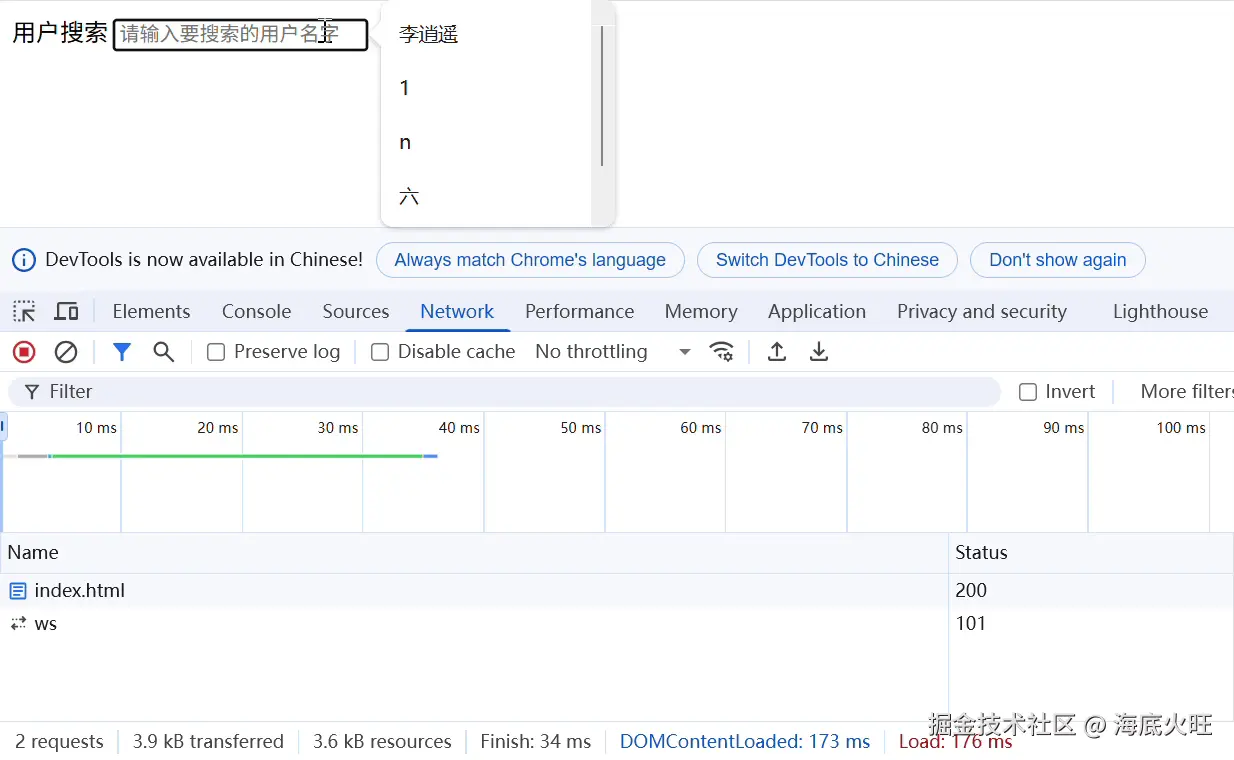1234x760 pixels.
Task: Choose the suggestion 六
Action: pos(488,196)
